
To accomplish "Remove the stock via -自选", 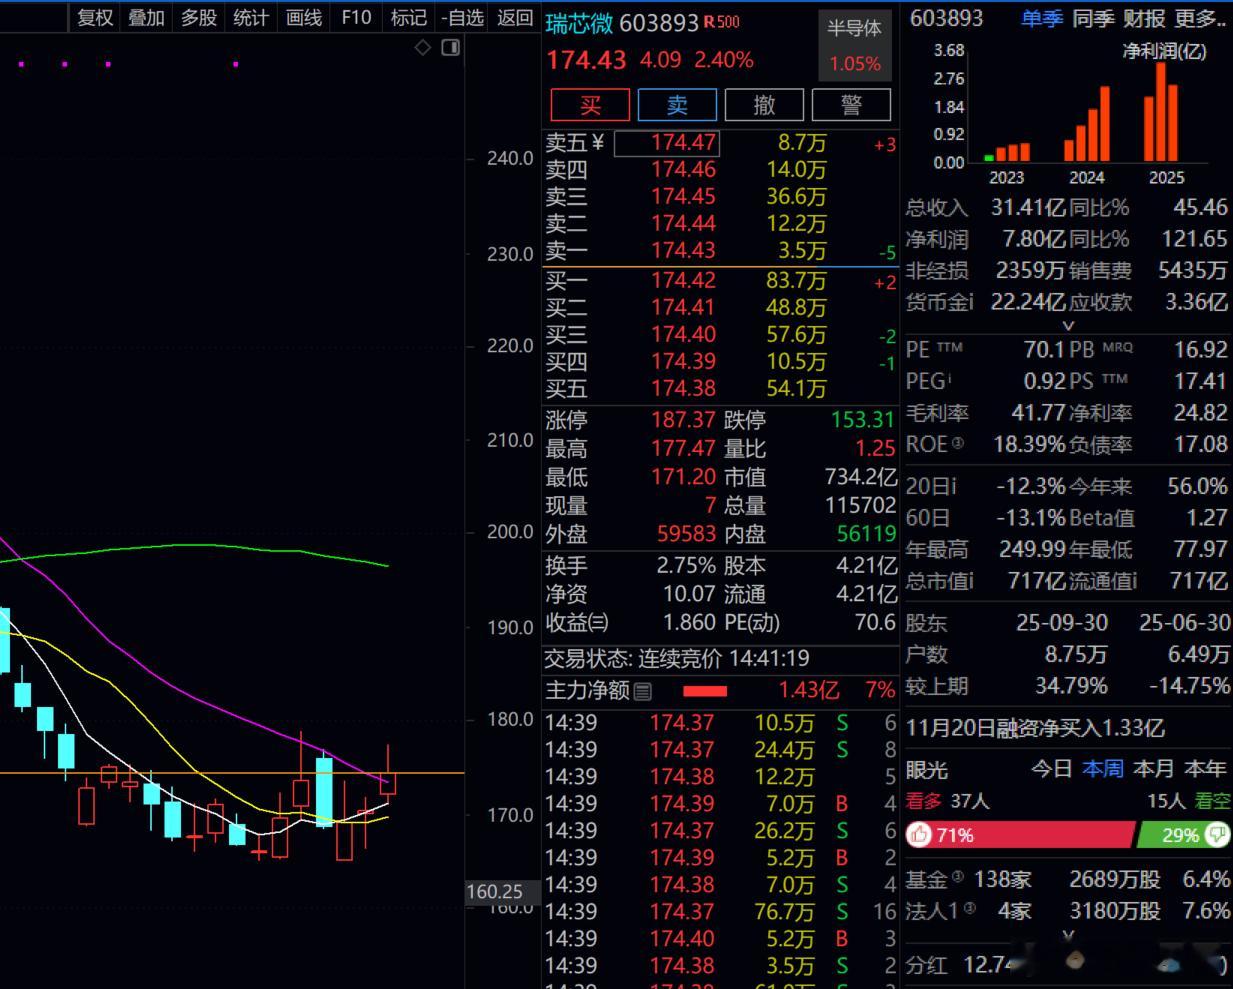I will click(462, 17).
